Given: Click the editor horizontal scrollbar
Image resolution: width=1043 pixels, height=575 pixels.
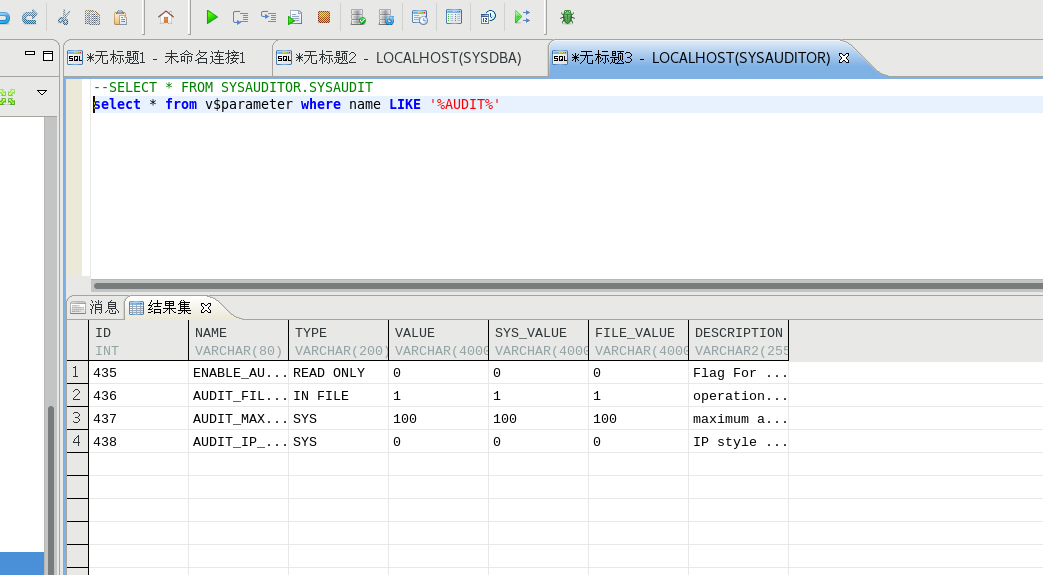Looking at the screenshot, I should (560, 285).
